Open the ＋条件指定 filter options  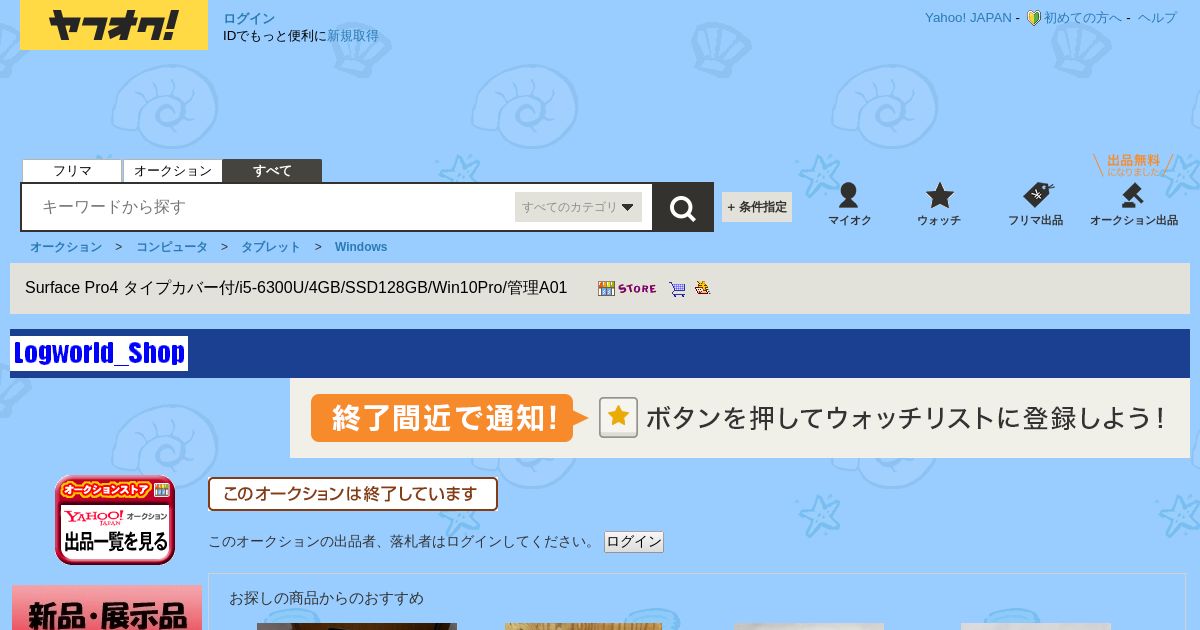tap(757, 207)
